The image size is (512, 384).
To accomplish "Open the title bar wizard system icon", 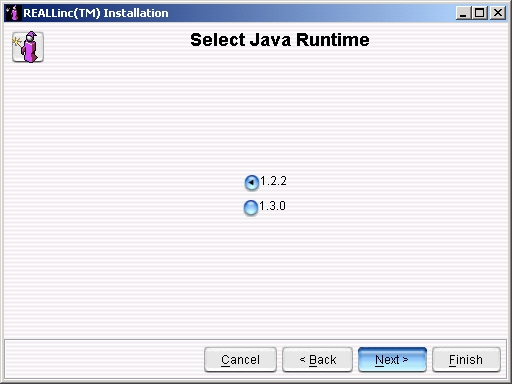I will pyautogui.click(x=13, y=13).
